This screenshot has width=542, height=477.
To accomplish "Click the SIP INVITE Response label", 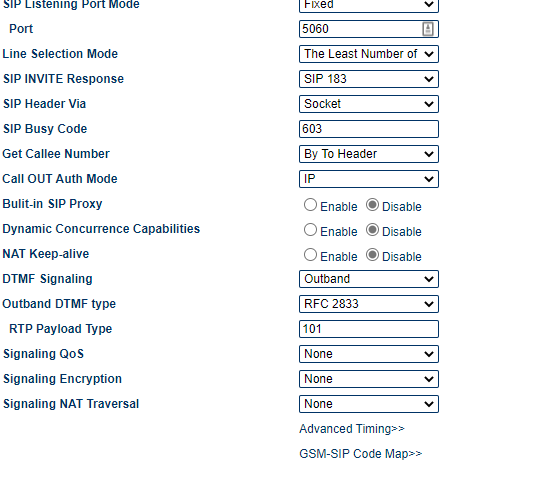I will coord(63,79).
